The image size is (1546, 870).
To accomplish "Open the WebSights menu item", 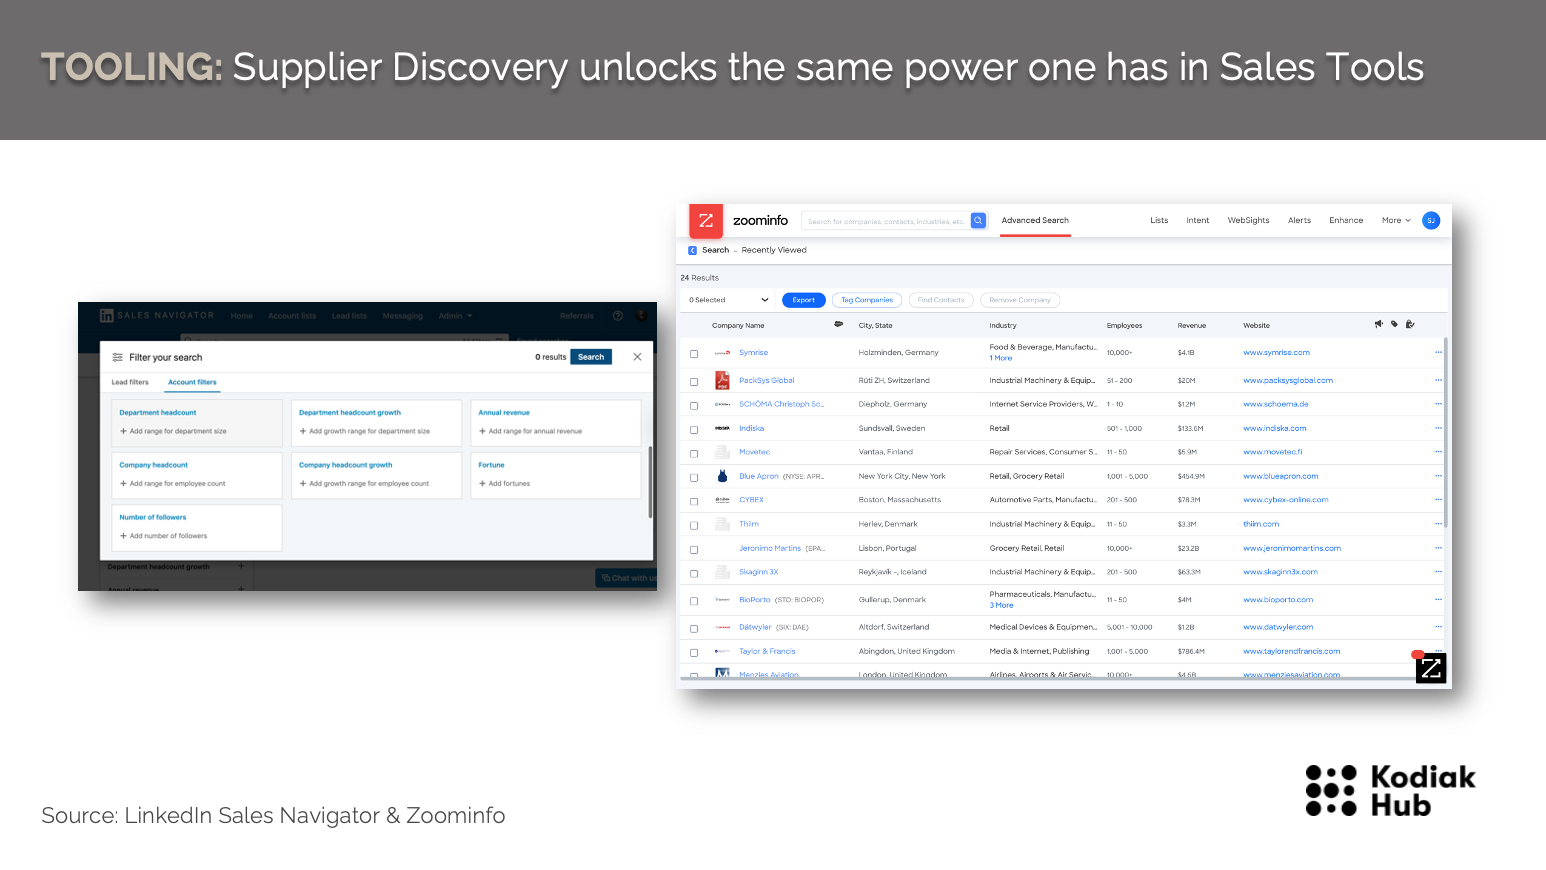I will point(1248,220).
